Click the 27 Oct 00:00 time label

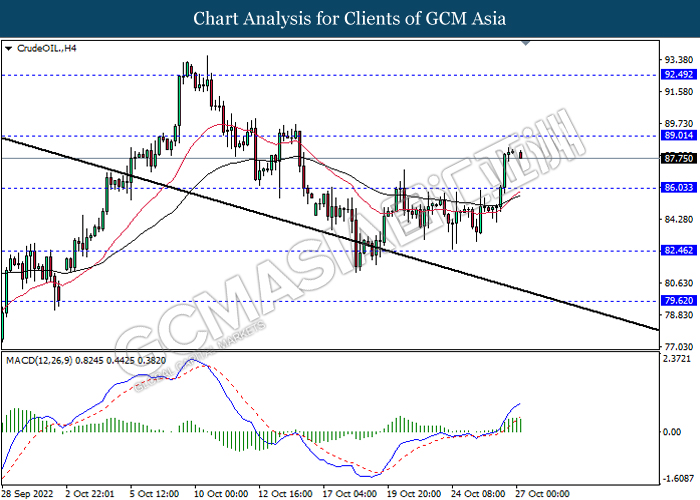[542, 494]
